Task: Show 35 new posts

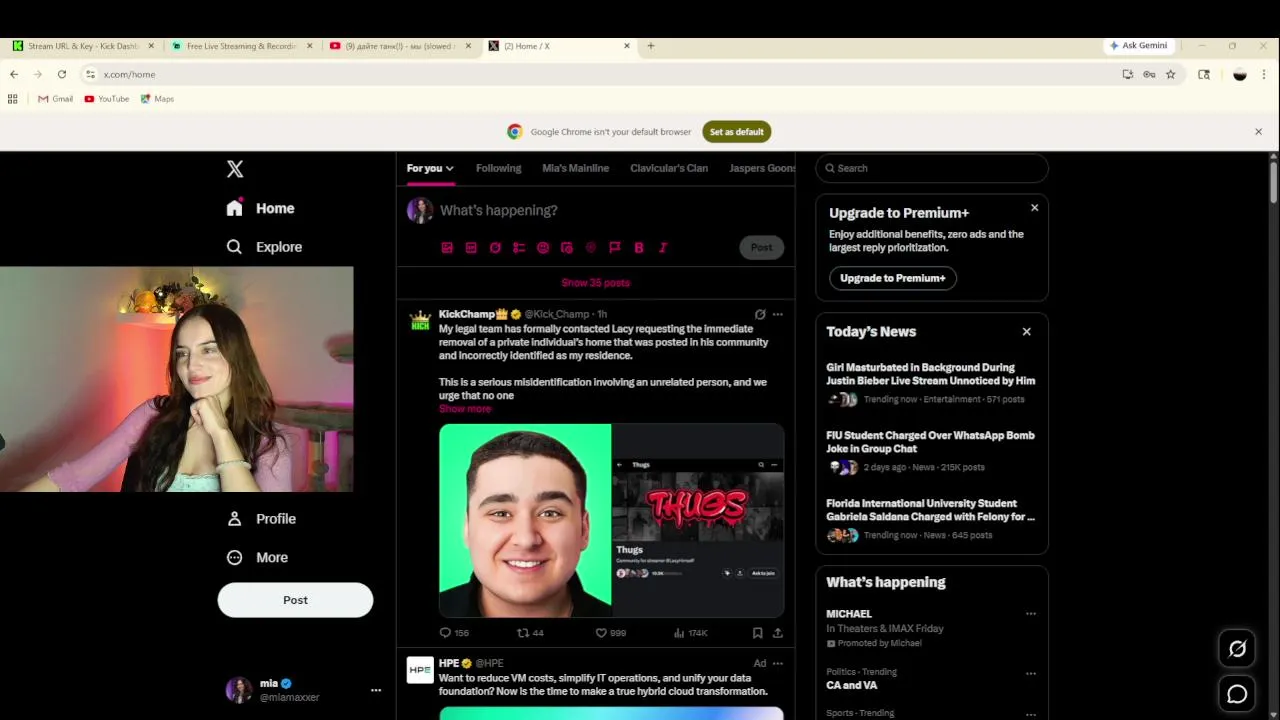Action: (x=595, y=283)
